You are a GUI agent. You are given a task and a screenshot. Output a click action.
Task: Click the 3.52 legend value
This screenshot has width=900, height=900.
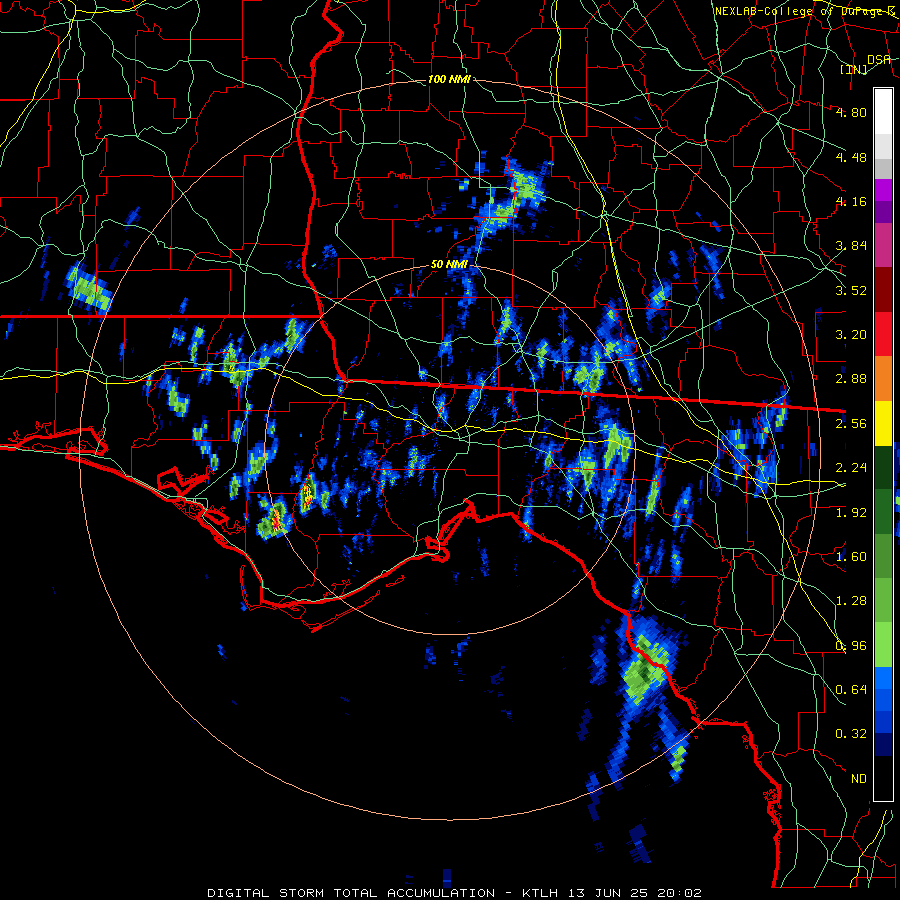(x=851, y=290)
